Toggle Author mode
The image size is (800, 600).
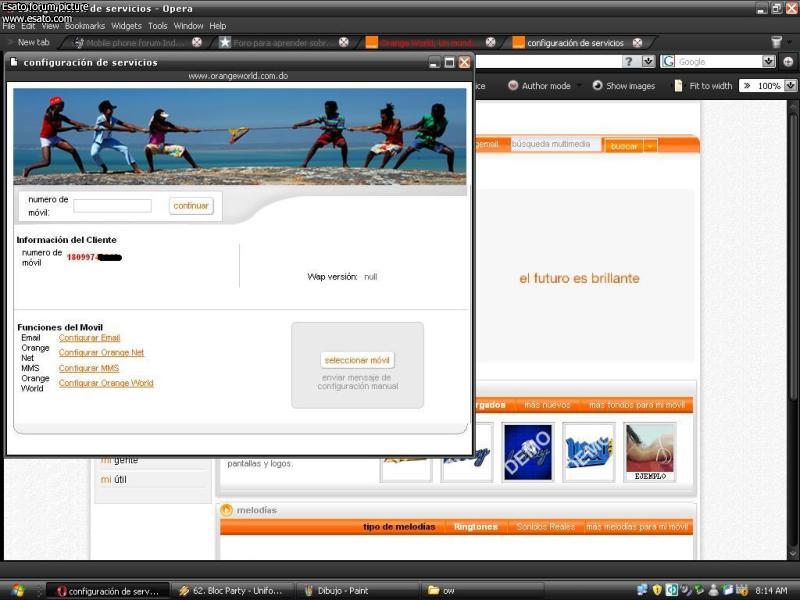539,86
